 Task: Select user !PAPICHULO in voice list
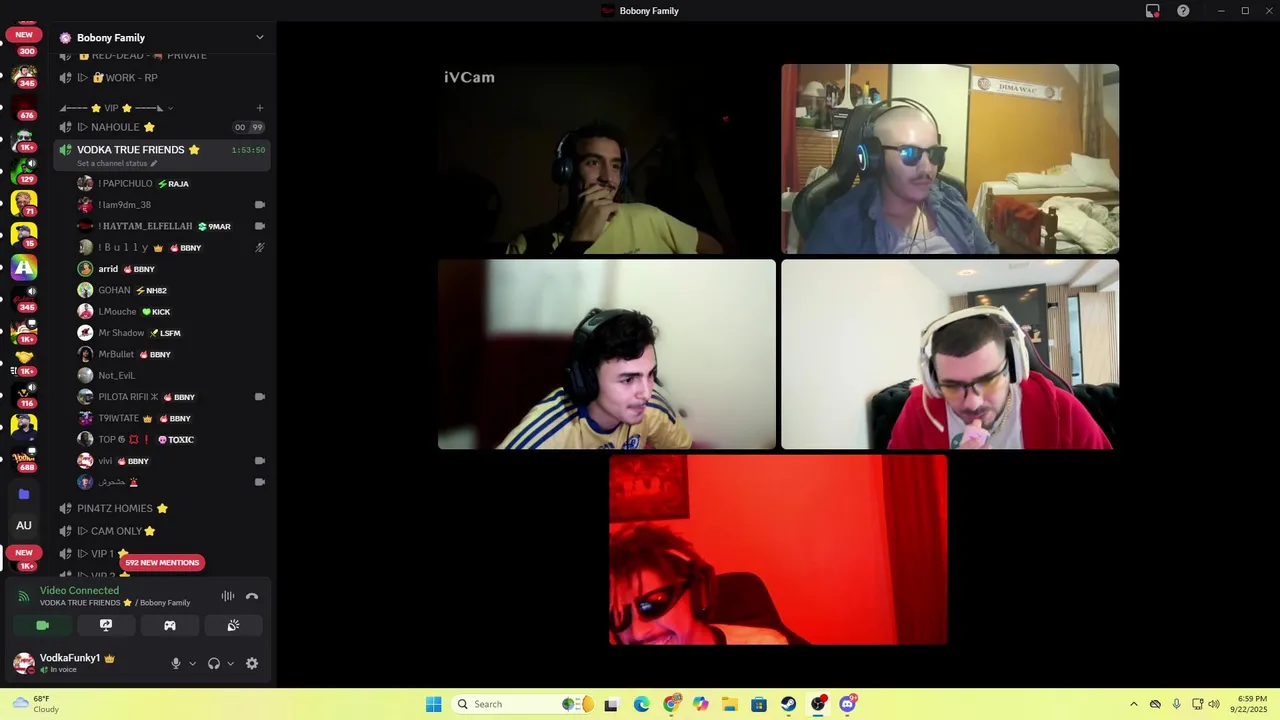pos(170,184)
